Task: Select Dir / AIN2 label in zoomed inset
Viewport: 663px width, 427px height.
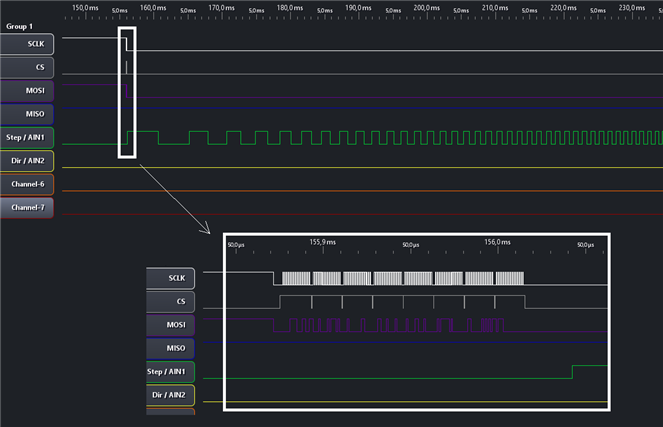Action: [171, 395]
